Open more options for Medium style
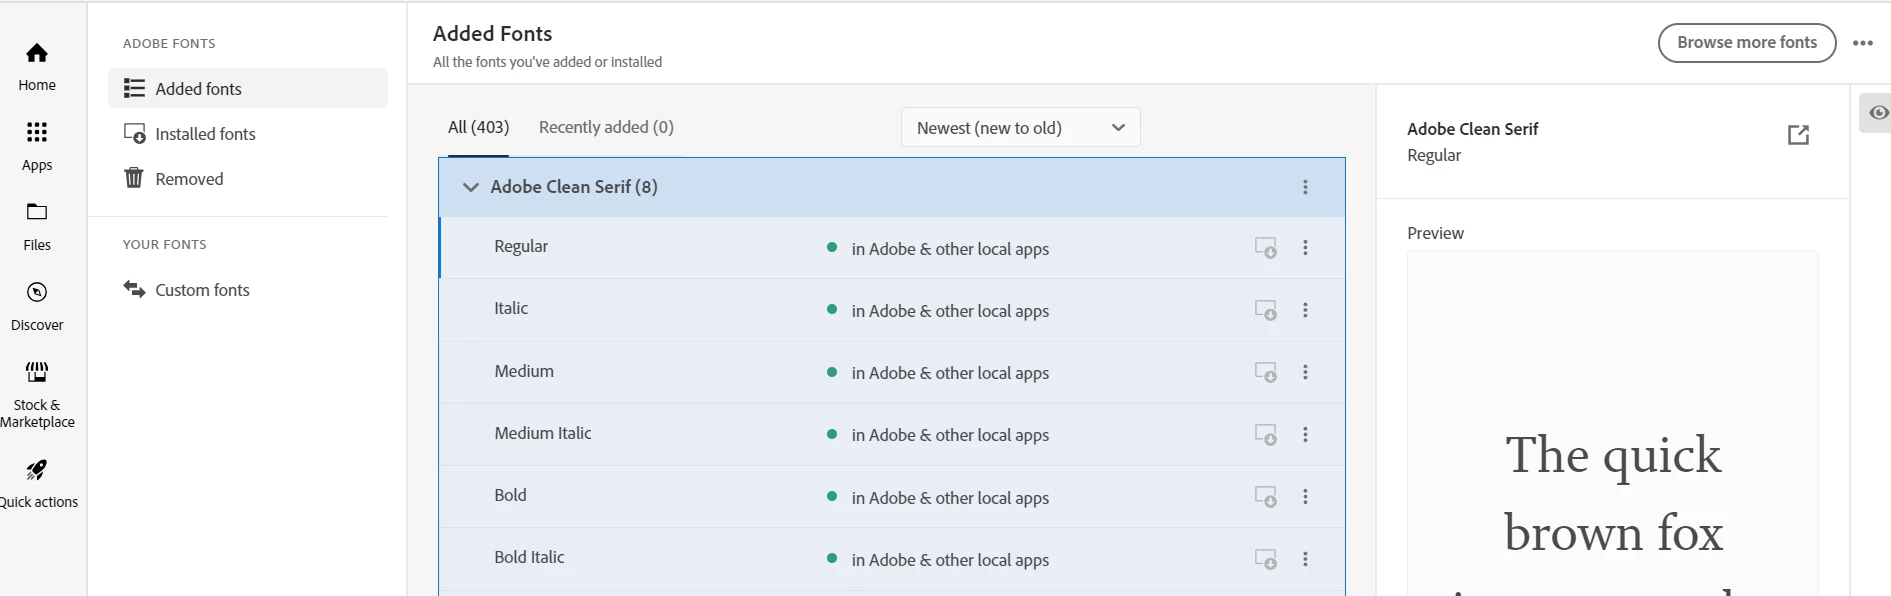This screenshot has width=1891, height=596. [x=1305, y=372]
